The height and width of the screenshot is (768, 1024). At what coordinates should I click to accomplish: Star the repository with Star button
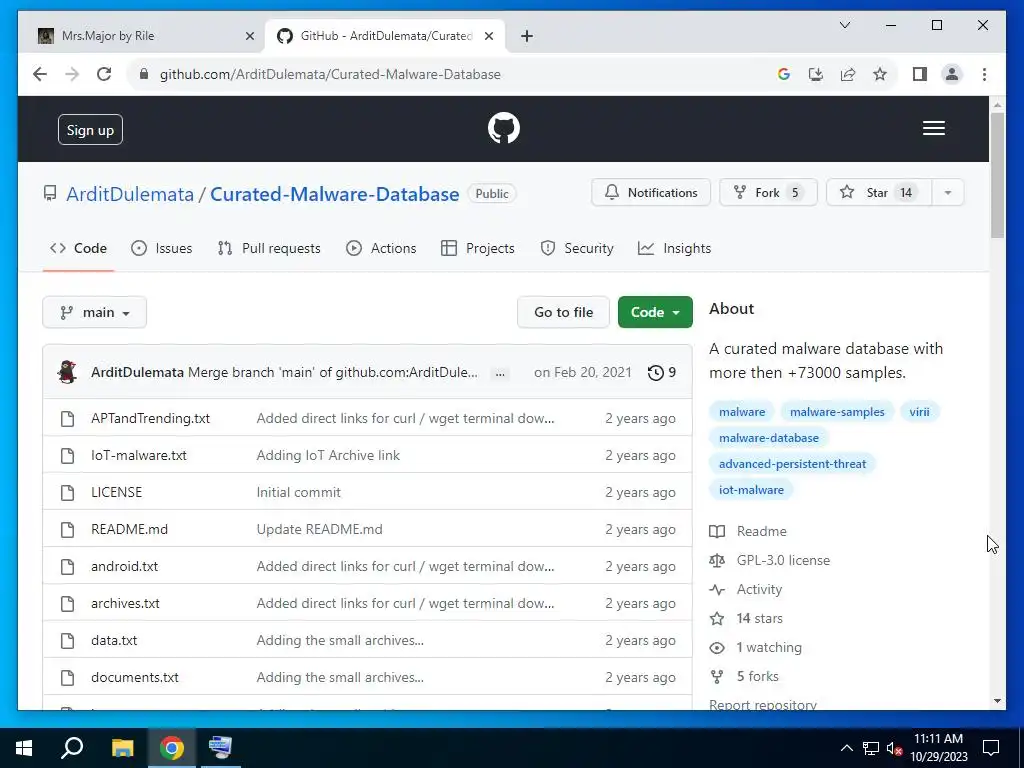tap(878, 193)
